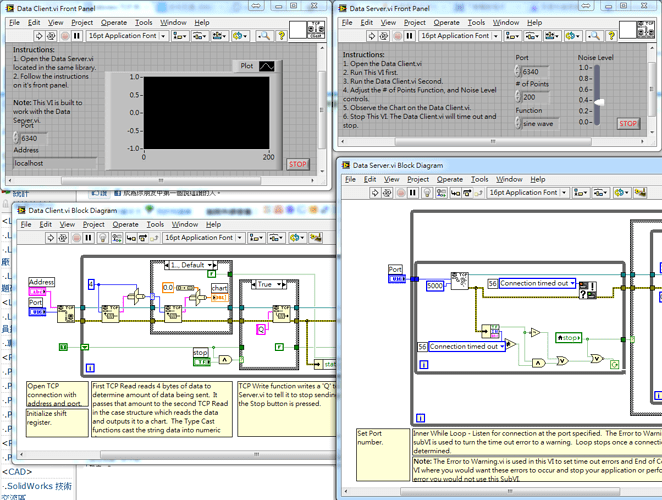This screenshot has height=500, width=662.
Task: Pause the Data Client block diagram
Action: click(x=88, y=238)
